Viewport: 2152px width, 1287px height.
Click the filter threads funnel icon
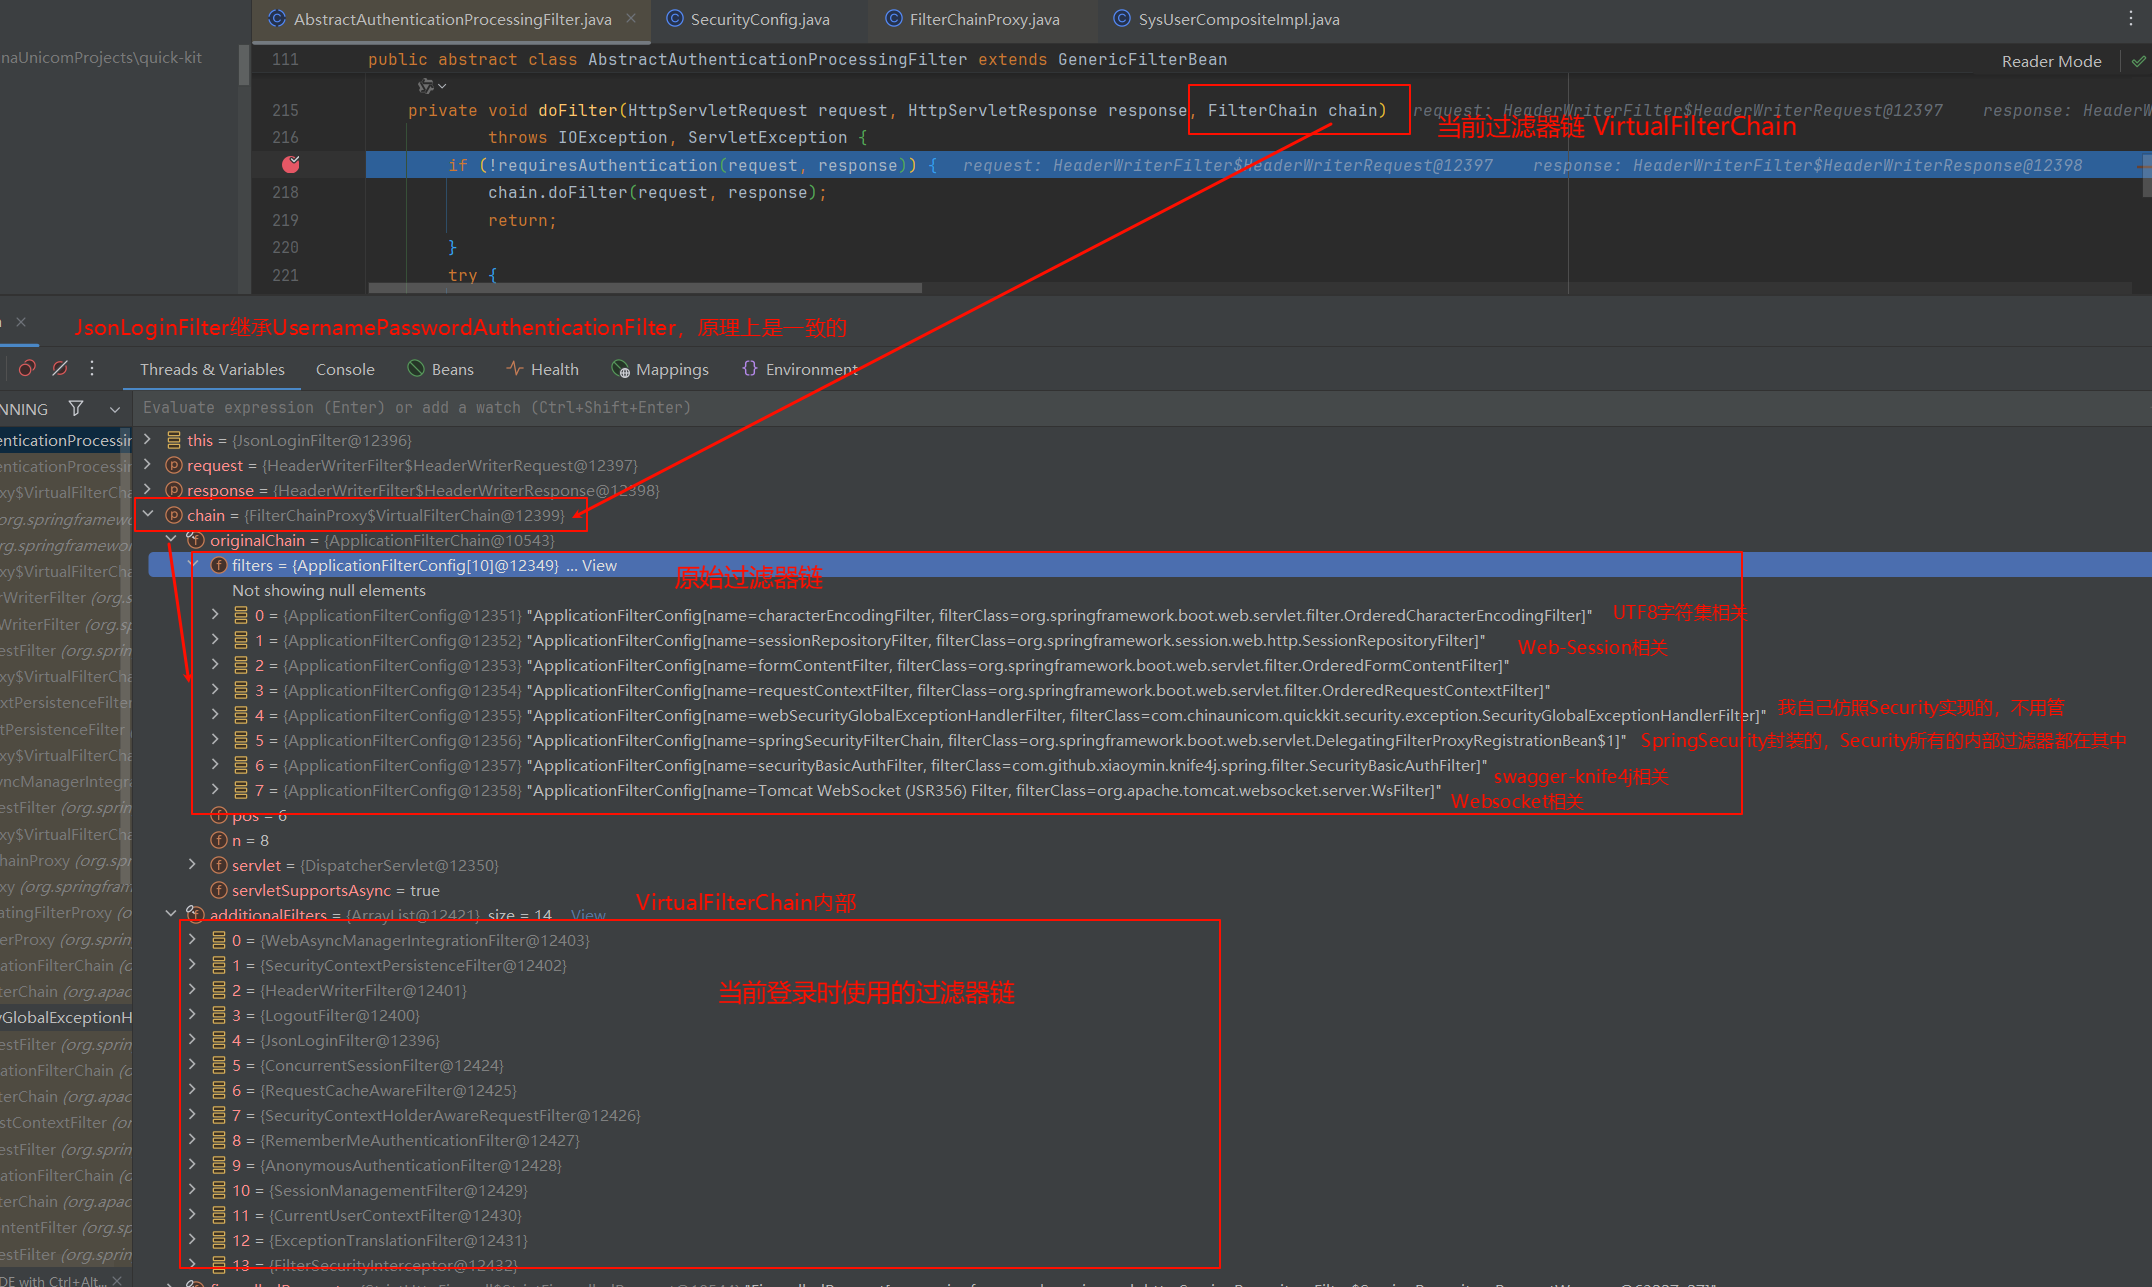click(x=76, y=408)
